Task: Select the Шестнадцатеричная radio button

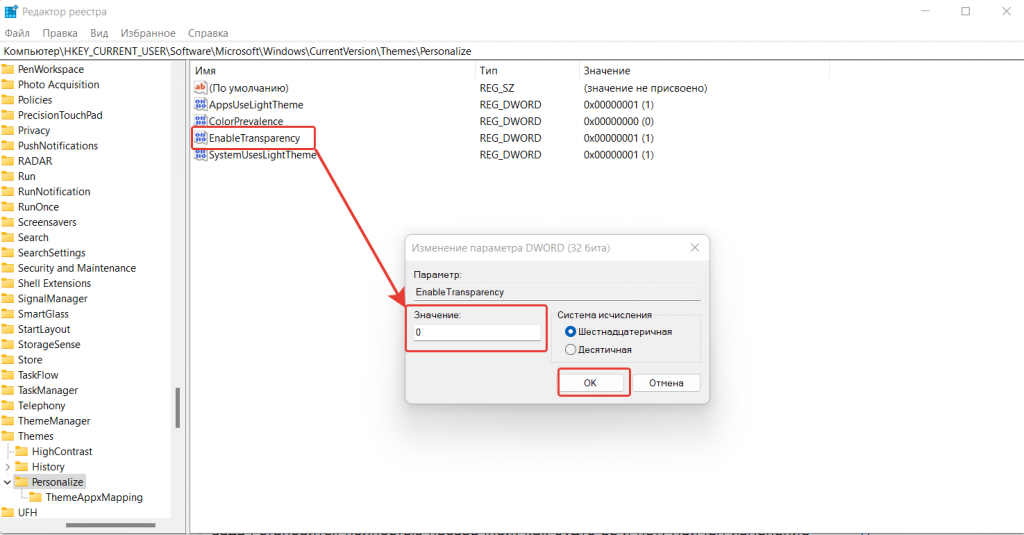Action: 571,332
